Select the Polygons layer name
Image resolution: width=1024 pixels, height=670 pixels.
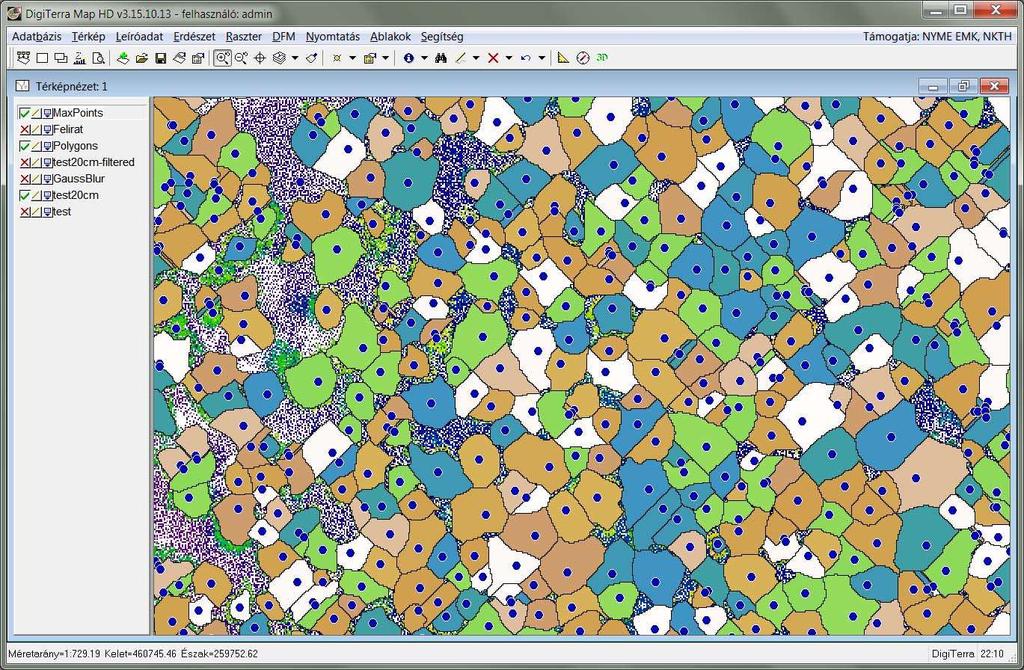[x=75, y=146]
